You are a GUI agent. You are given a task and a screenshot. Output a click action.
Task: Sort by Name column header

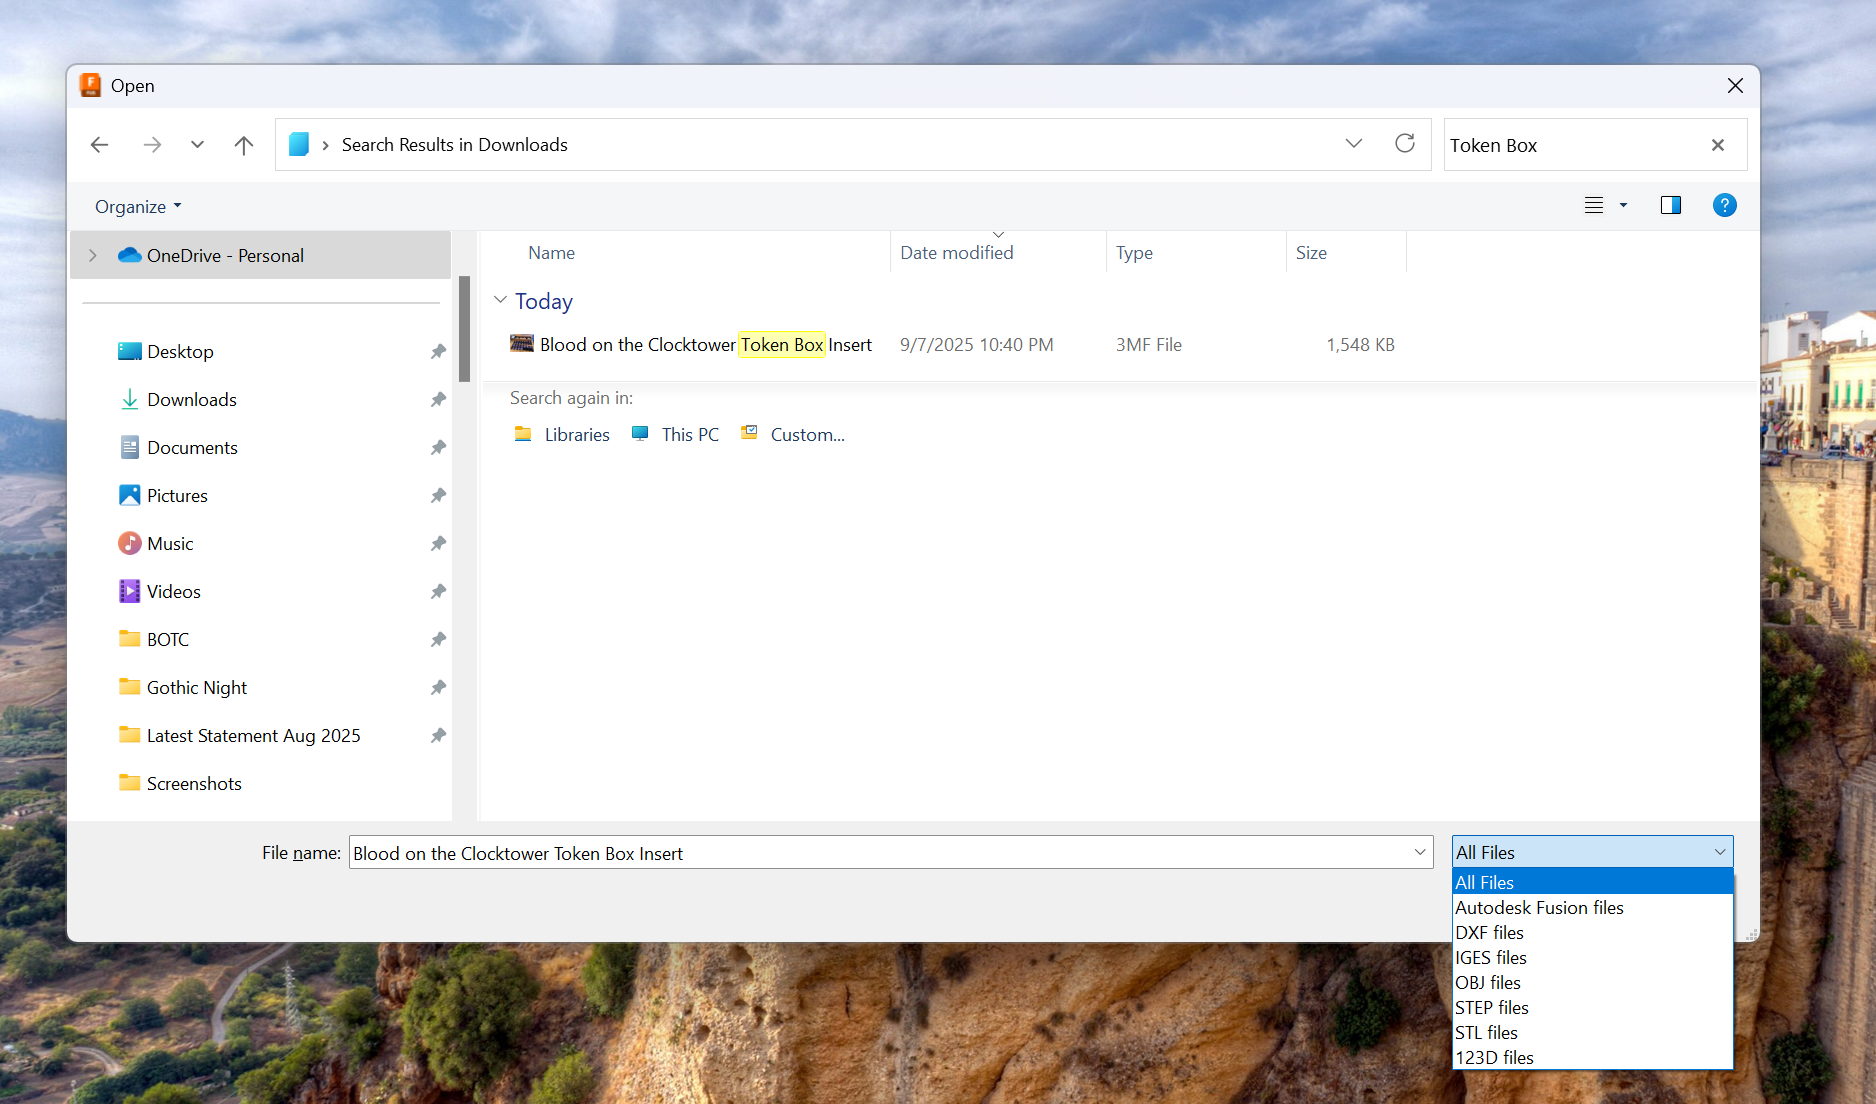552,253
